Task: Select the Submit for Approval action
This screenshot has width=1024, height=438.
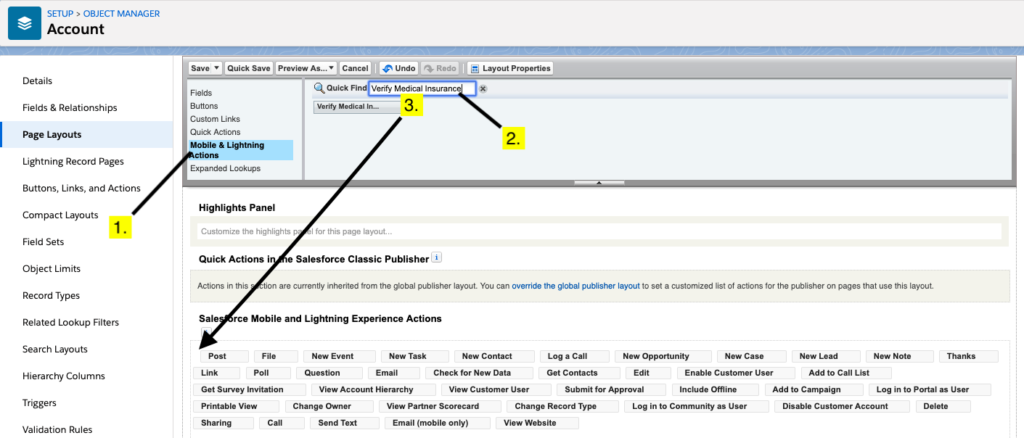Action: (611, 389)
